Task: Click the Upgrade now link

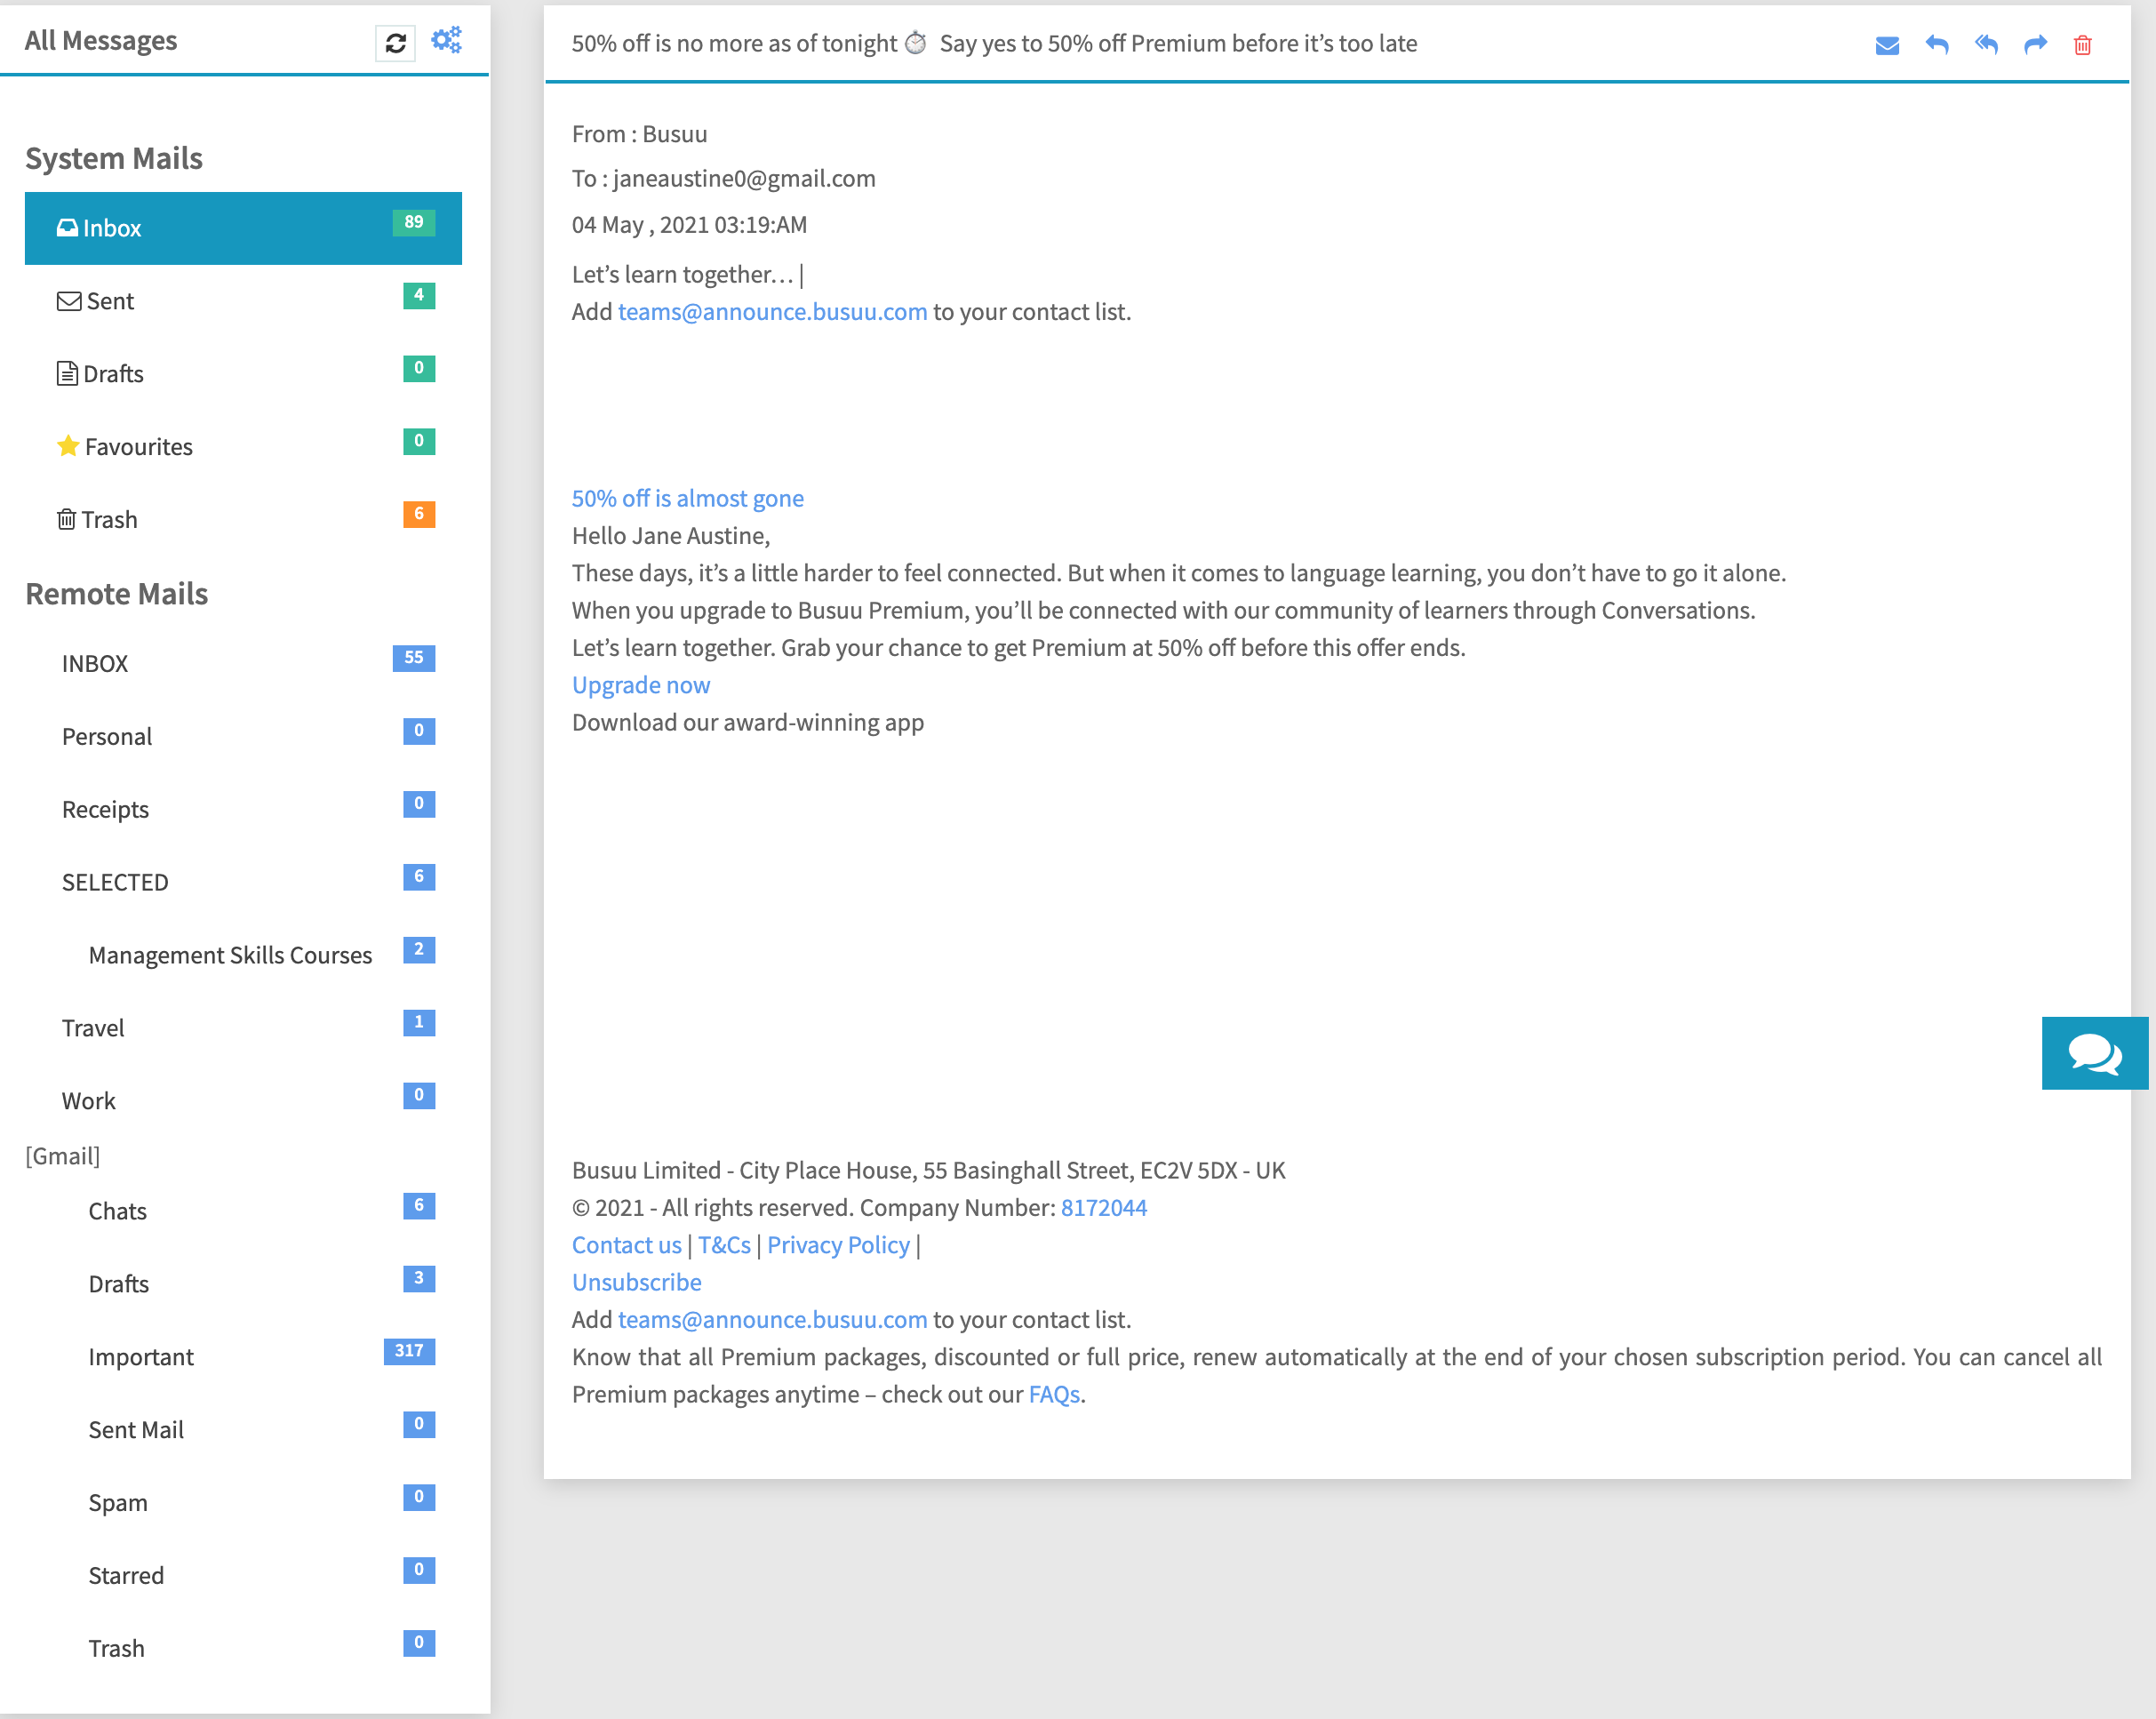Action: 641,686
